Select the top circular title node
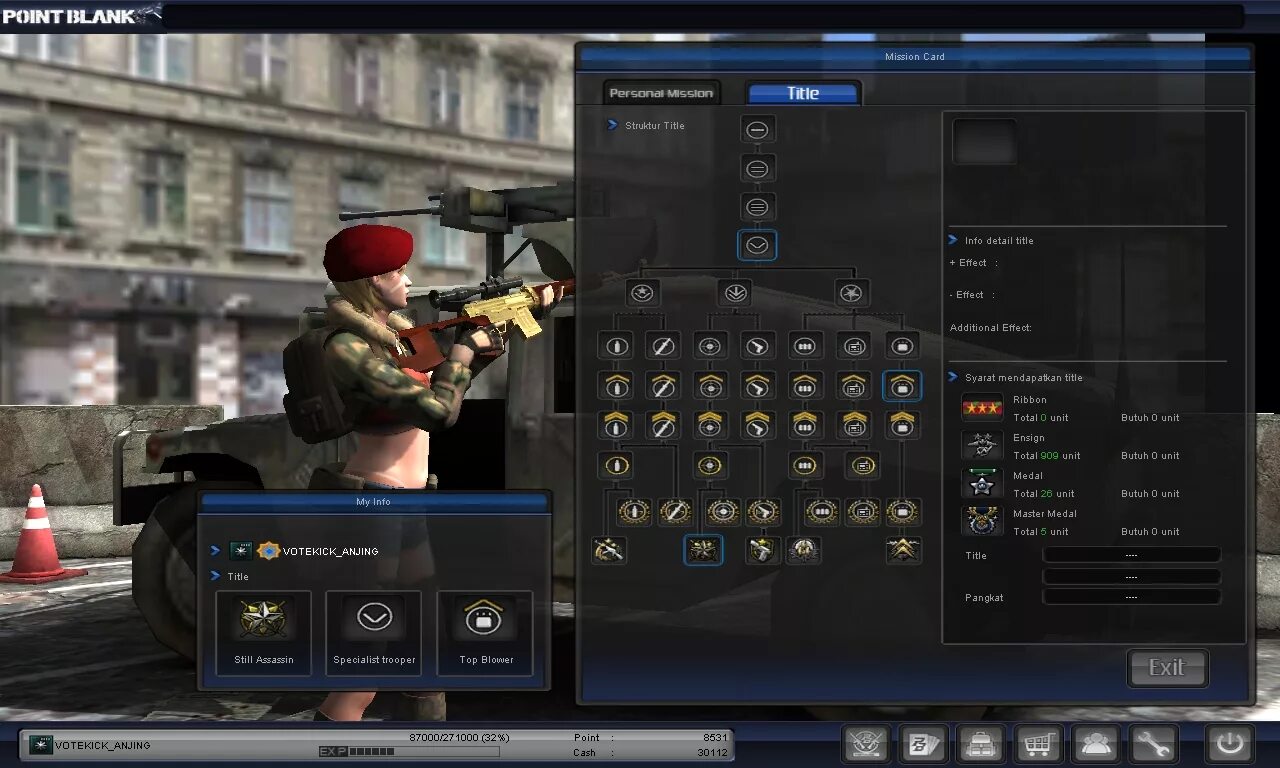Screen dimensions: 1280x768 click(757, 128)
